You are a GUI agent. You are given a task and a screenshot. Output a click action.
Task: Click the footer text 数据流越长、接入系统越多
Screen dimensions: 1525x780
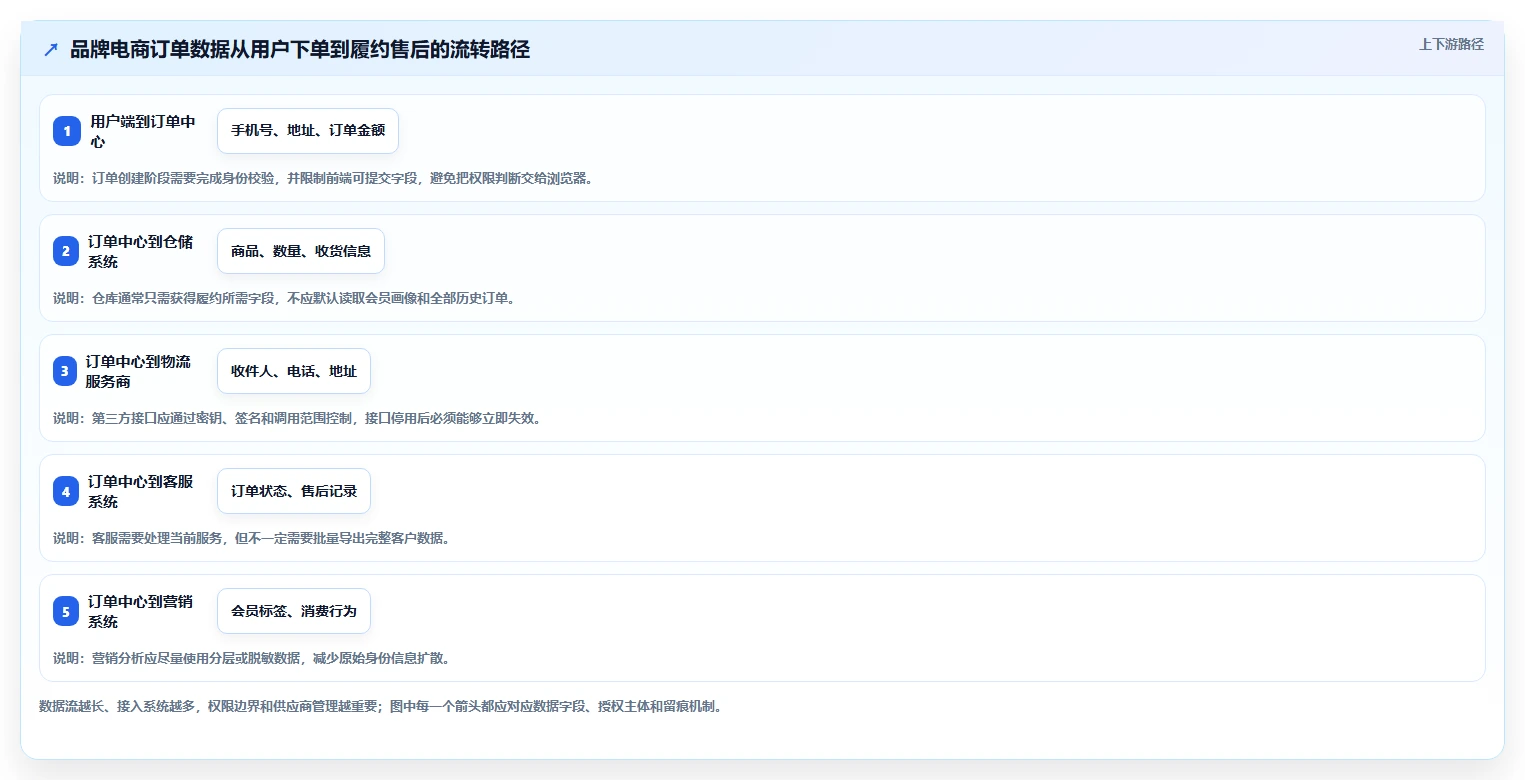[380, 706]
